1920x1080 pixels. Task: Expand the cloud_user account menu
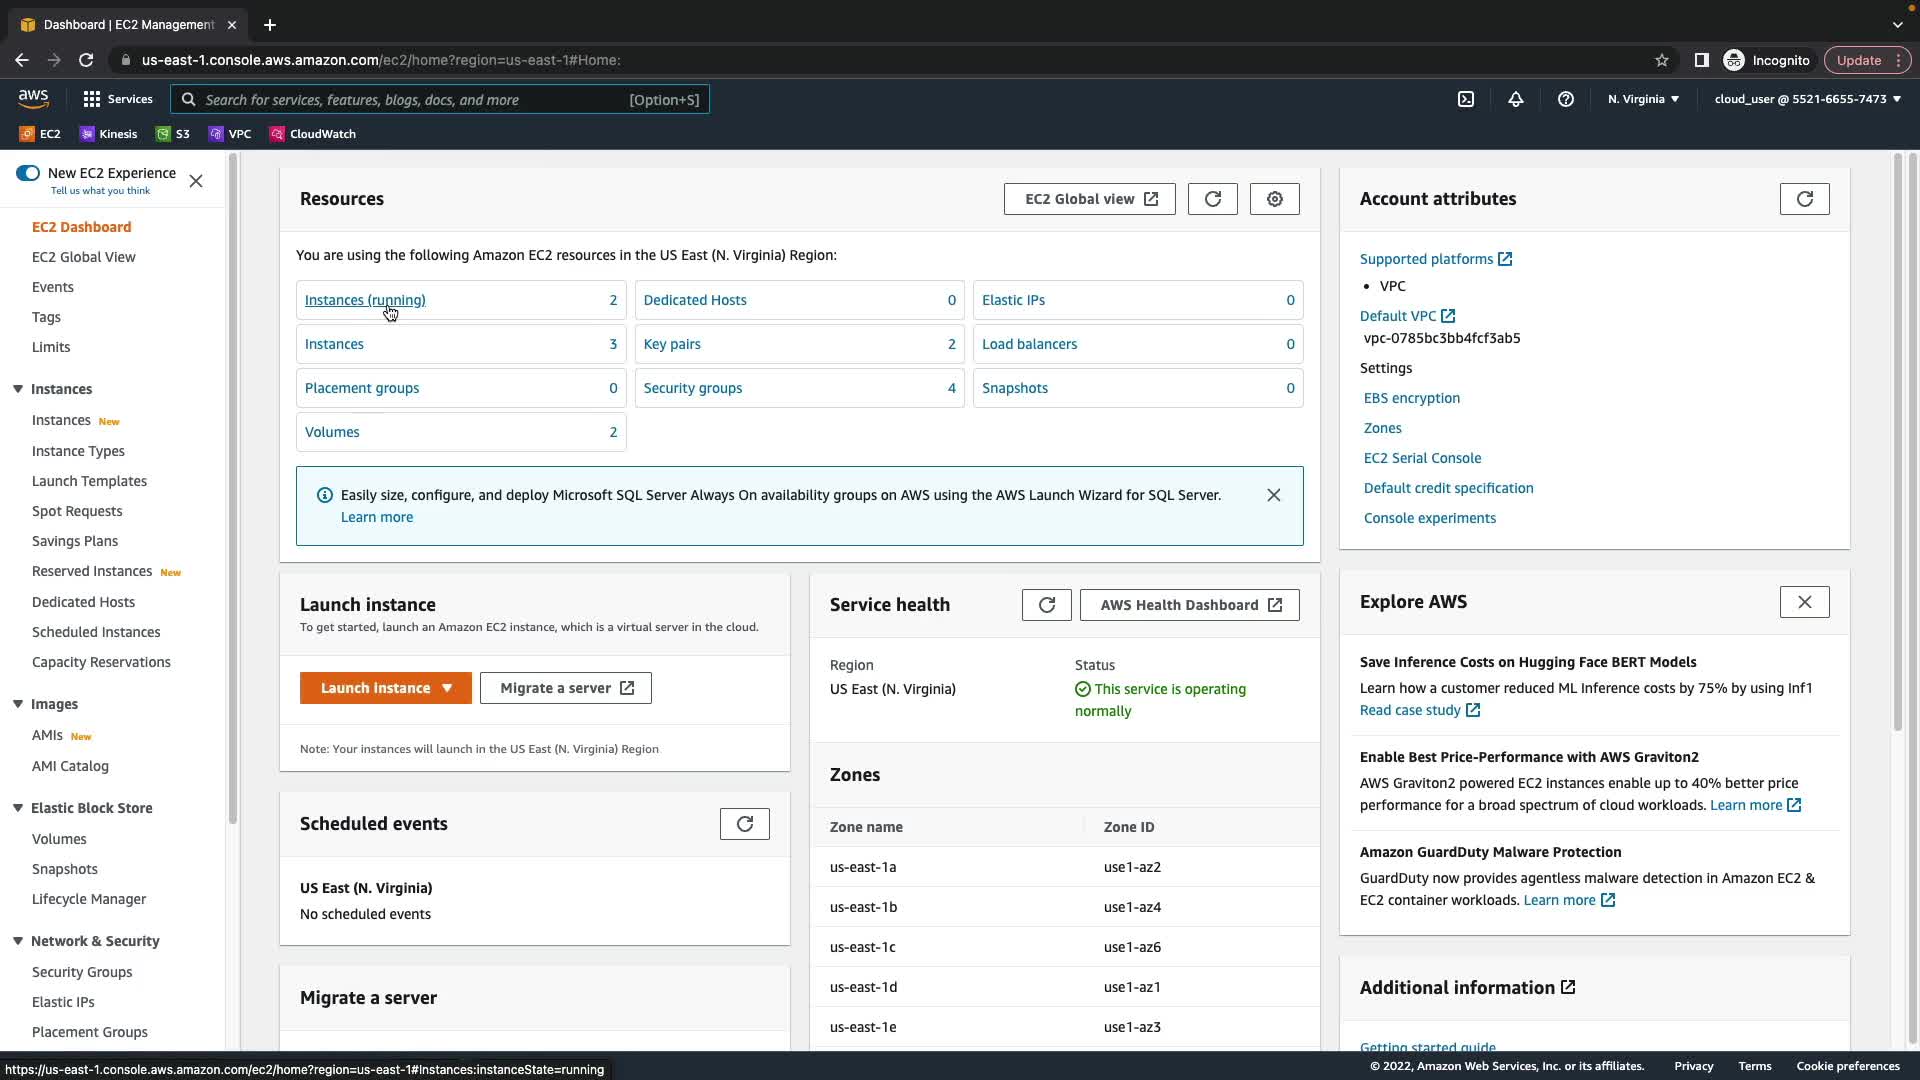[1807, 99]
